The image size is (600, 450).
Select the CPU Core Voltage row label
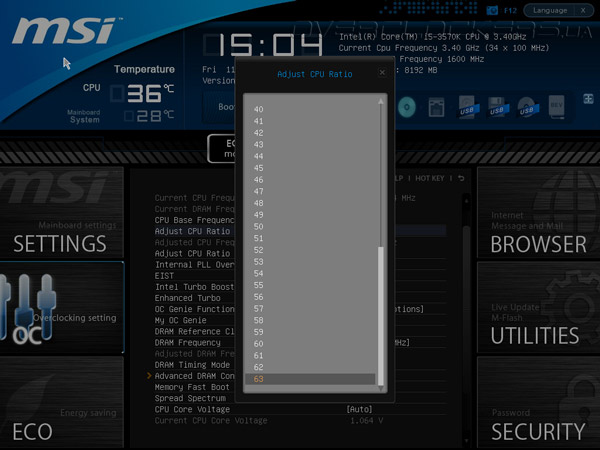(192, 409)
